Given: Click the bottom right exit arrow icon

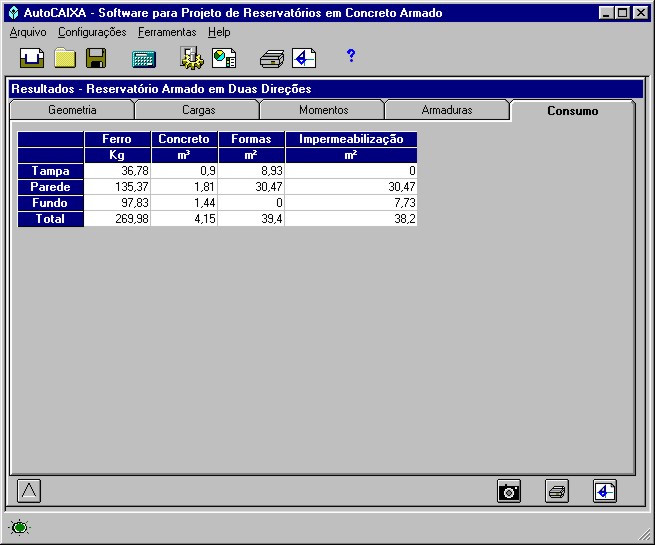Looking at the screenshot, I should 605,491.
